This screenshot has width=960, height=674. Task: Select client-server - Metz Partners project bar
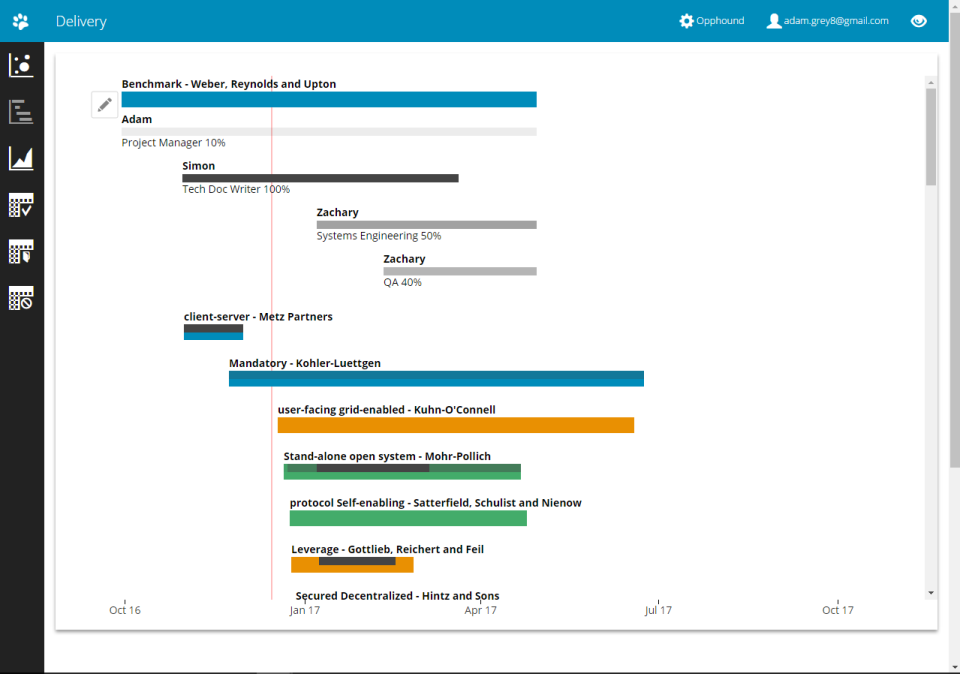click(214, 332)
